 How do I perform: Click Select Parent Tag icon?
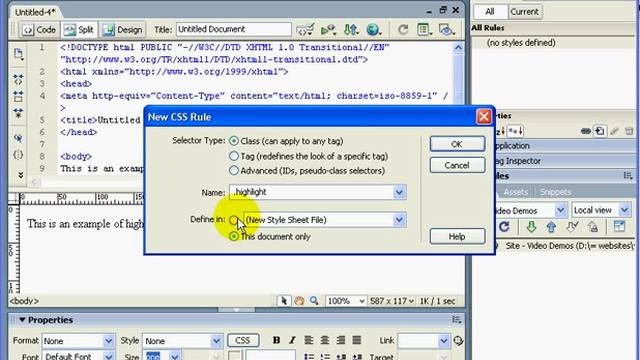pos(18,138)
